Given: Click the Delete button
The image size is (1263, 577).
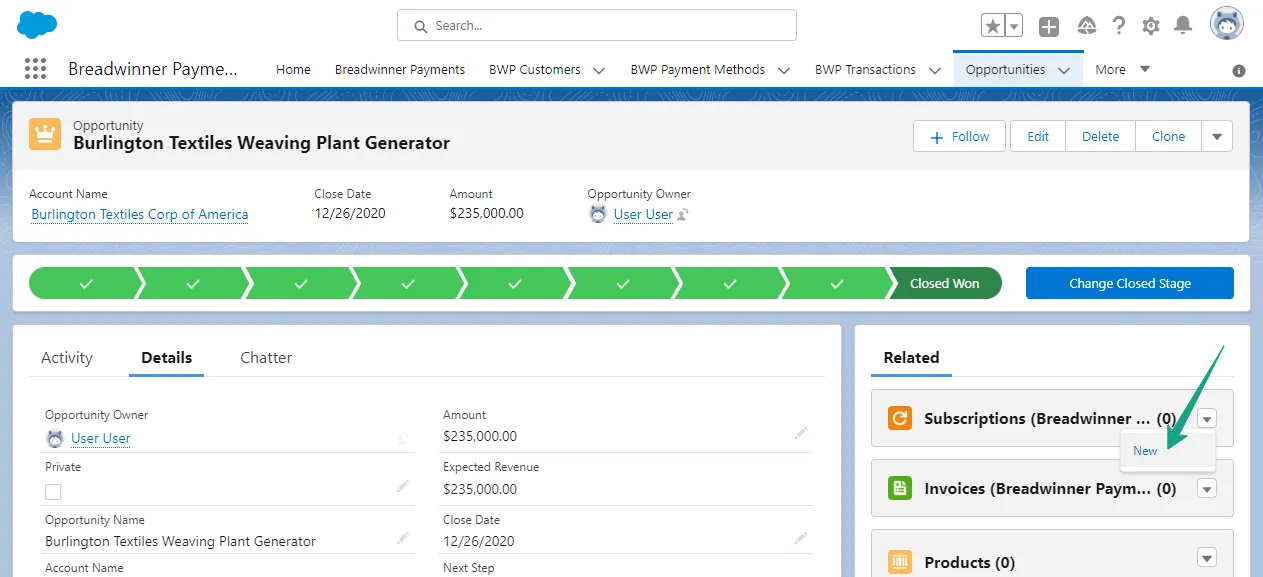Looking at the screenshot, I should click(1100, 137).
